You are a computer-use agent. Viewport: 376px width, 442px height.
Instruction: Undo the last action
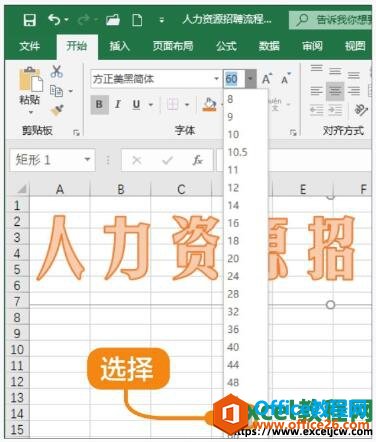coord(54,20)
